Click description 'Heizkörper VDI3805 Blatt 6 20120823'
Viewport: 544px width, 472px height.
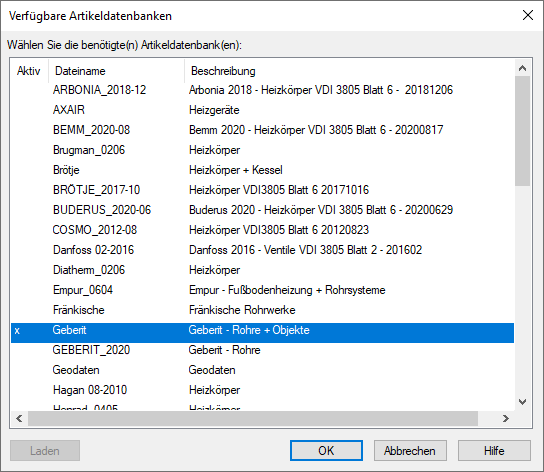[279, 230]
